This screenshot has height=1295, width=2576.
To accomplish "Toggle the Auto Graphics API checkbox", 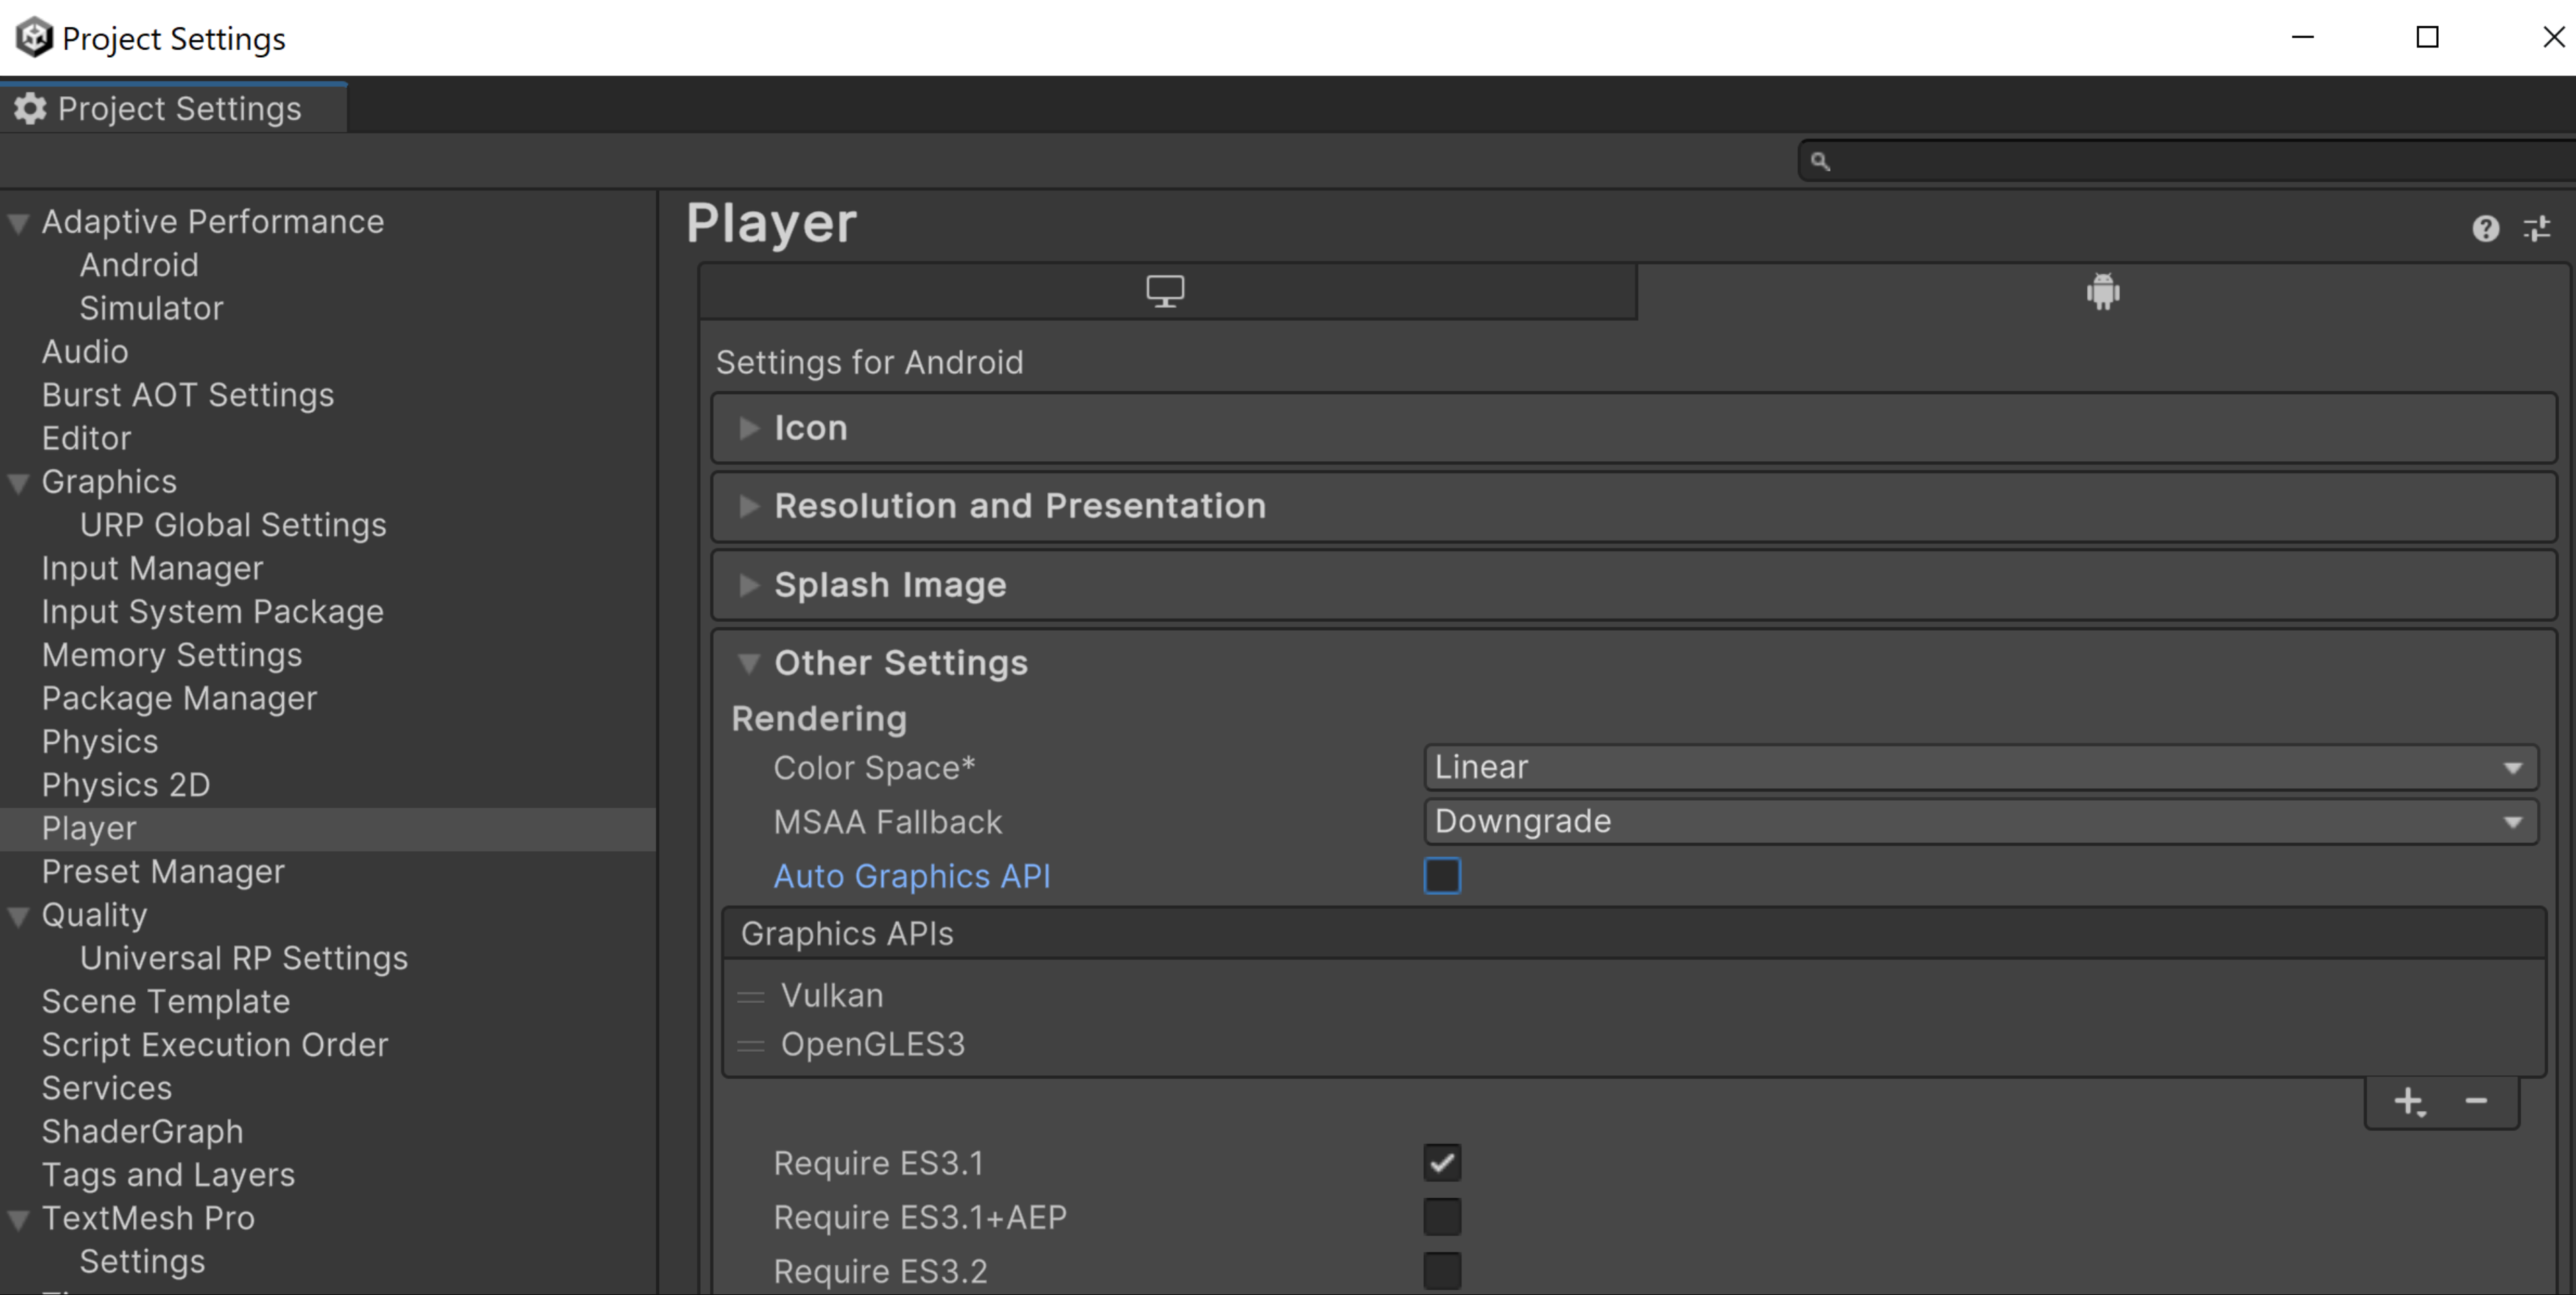I will click(1441, 874).
